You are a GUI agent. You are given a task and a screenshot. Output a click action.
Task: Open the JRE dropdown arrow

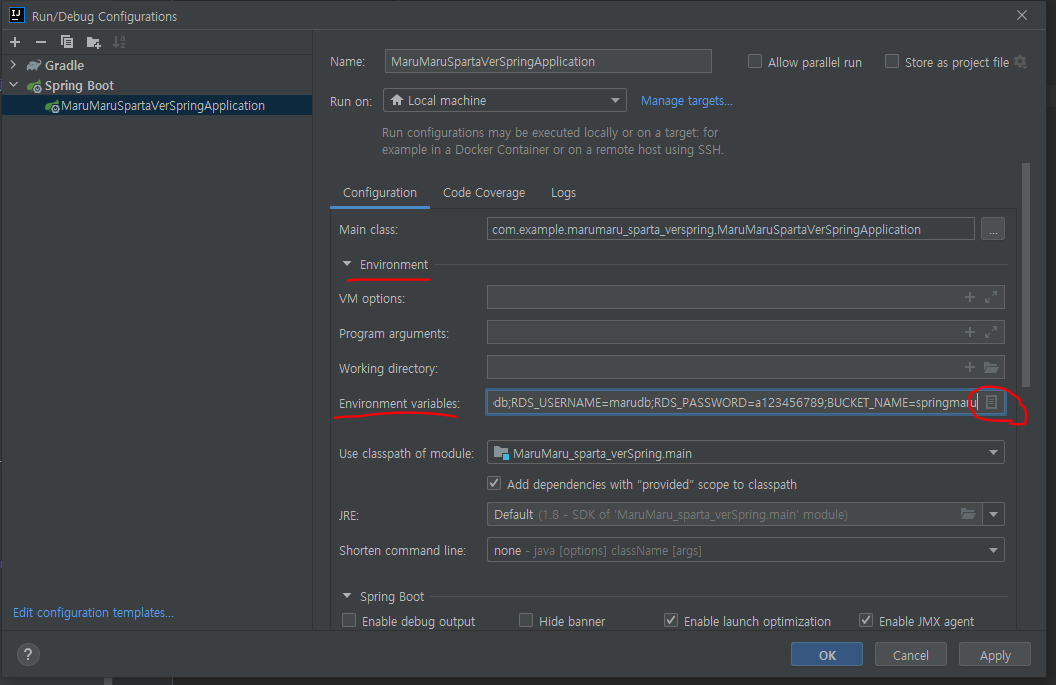[993, 515]
